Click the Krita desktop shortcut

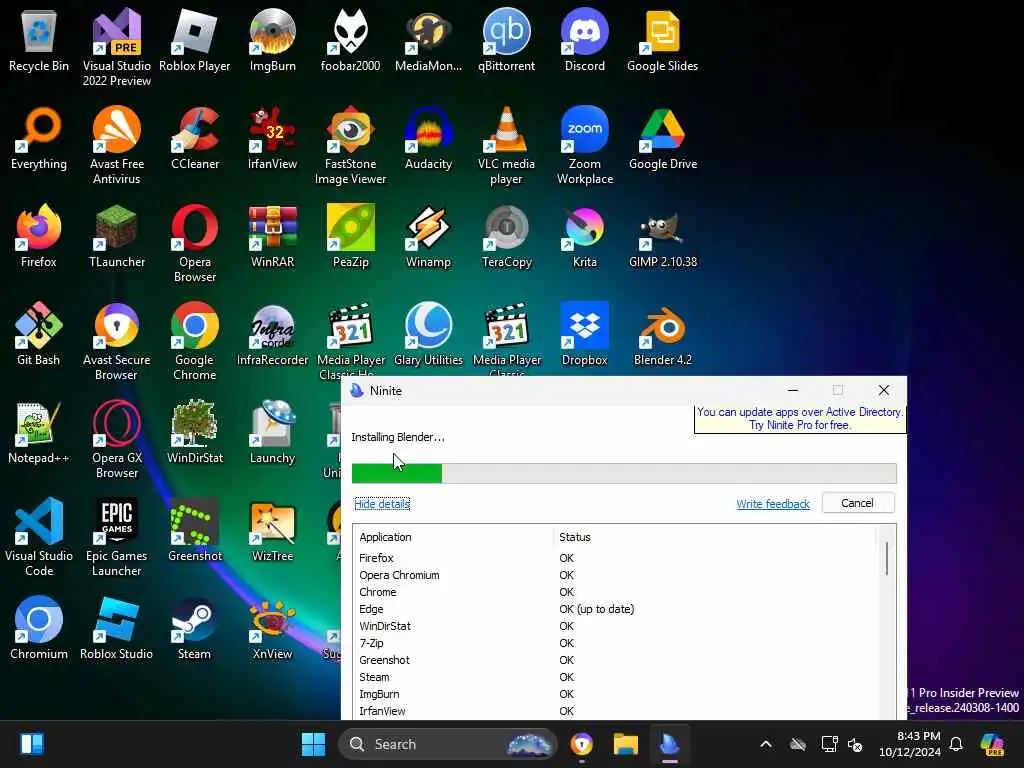[x=584, y=236]
